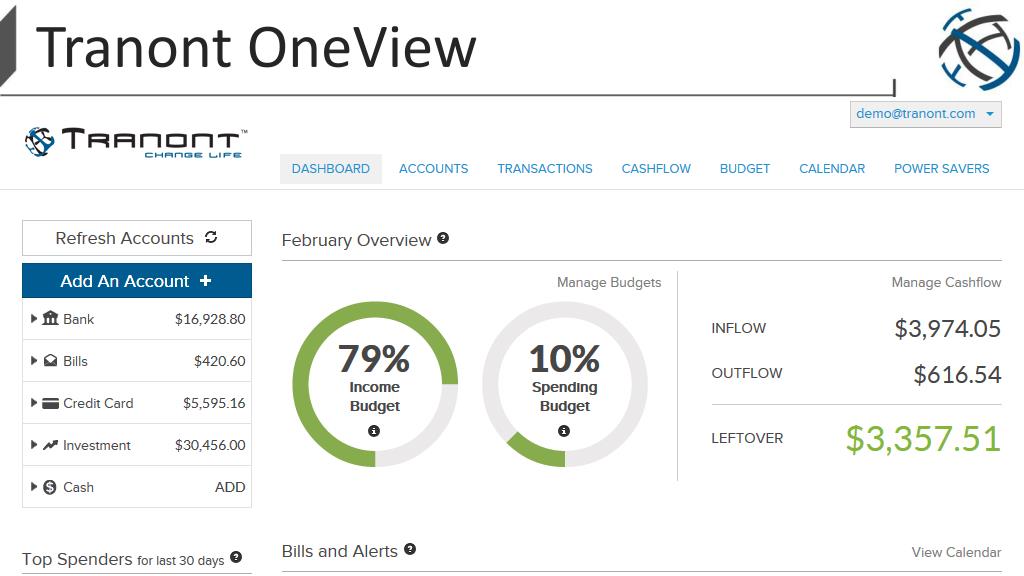Expand the Credit Card accounts row
Viewport: 1024px width, 576px height.
tap(33, 403)
